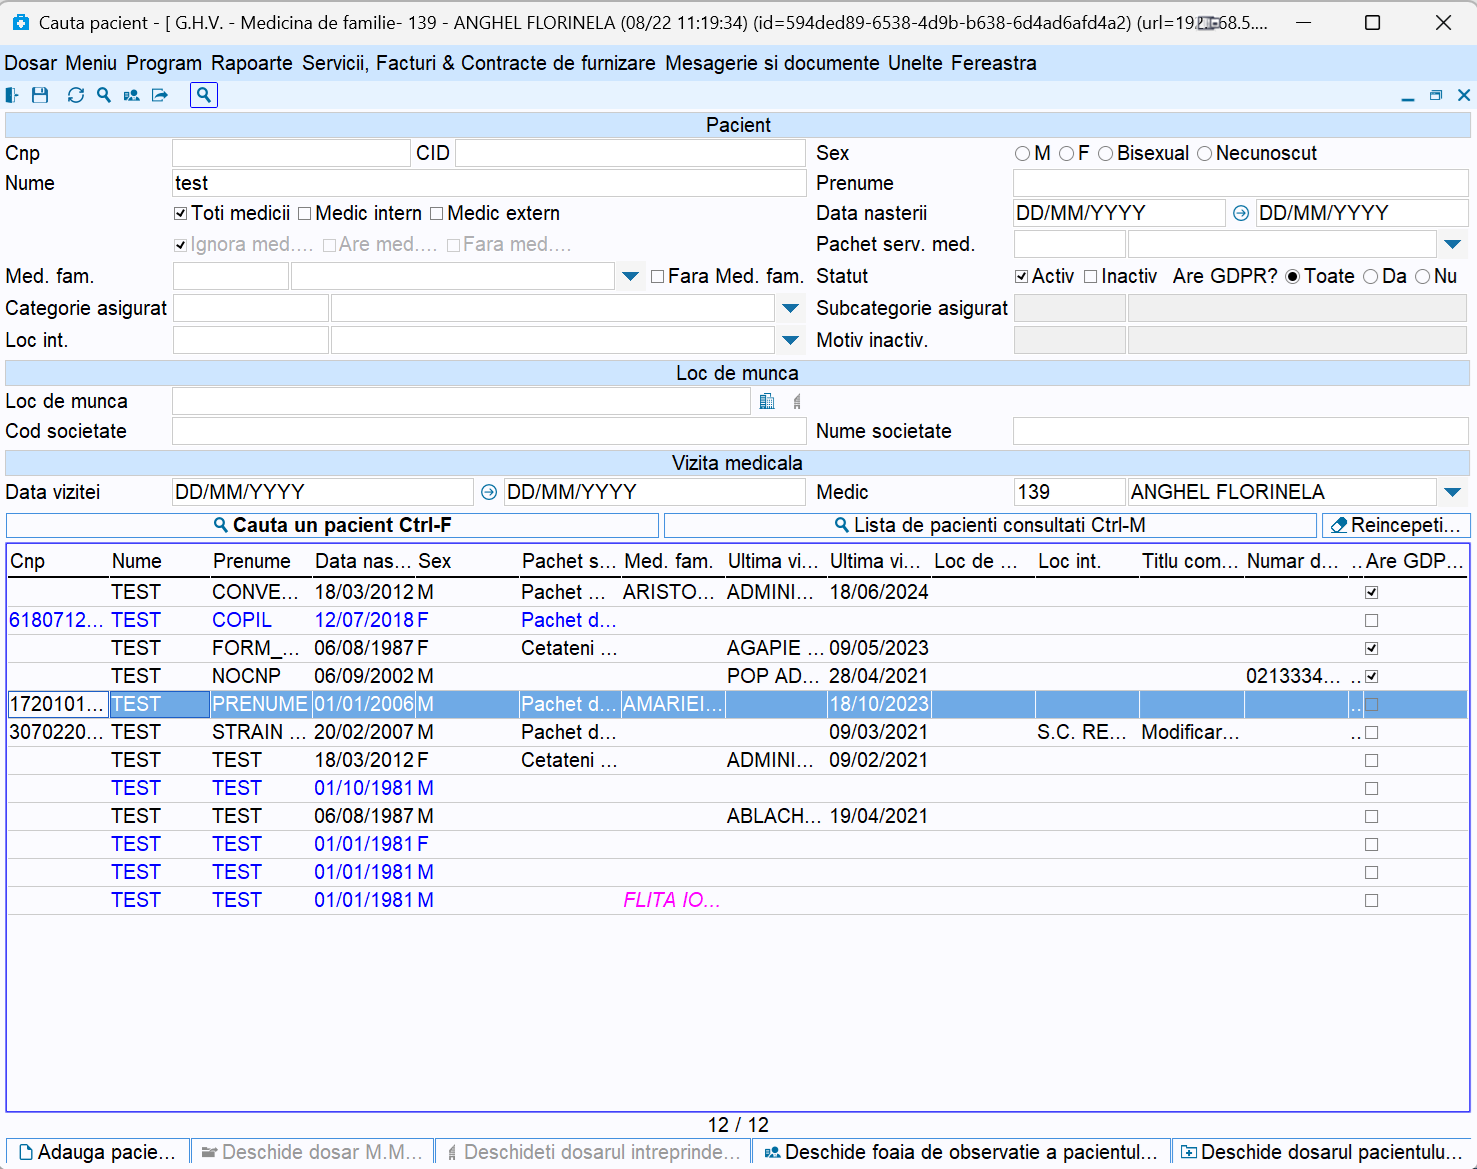The width and height of the screenshot is (1477, 1169).
Task: Click the export share arrow toolbar icon
Action: point(160,95)
